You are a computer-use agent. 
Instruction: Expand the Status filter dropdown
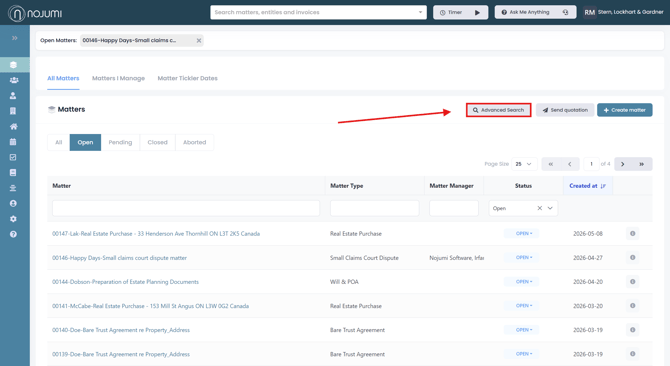(x=550, y=208)
